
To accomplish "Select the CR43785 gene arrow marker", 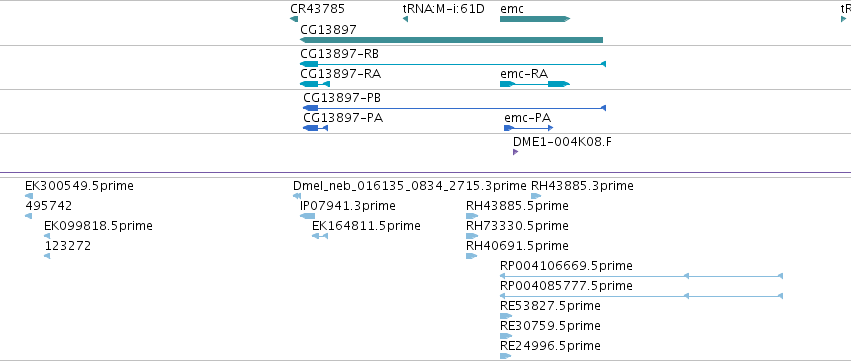I will click(x=294, y=19).
